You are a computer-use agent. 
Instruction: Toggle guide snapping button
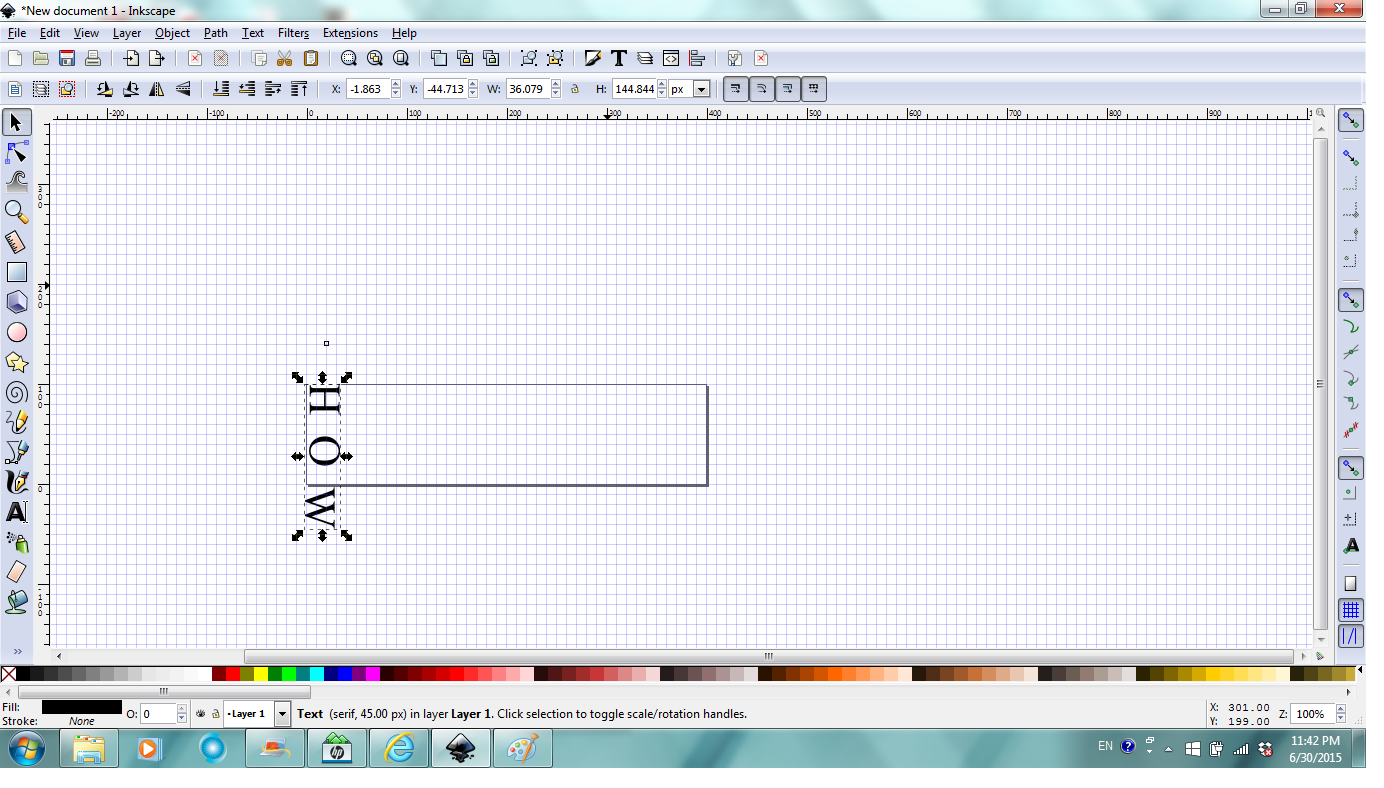[1351, 636]
